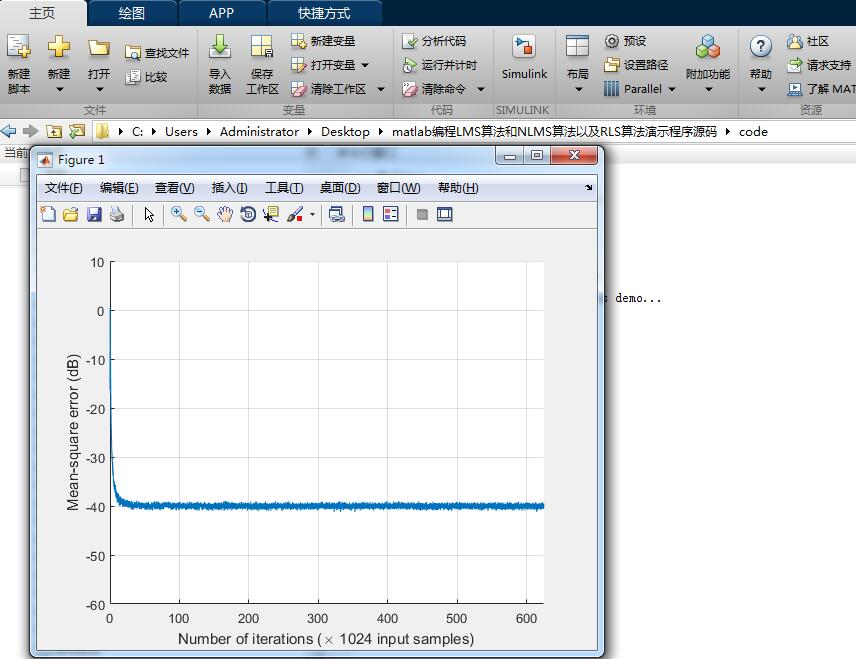Select the Pan hand tool in Figure 1
The image size is (856, 659).
(225, 214)
